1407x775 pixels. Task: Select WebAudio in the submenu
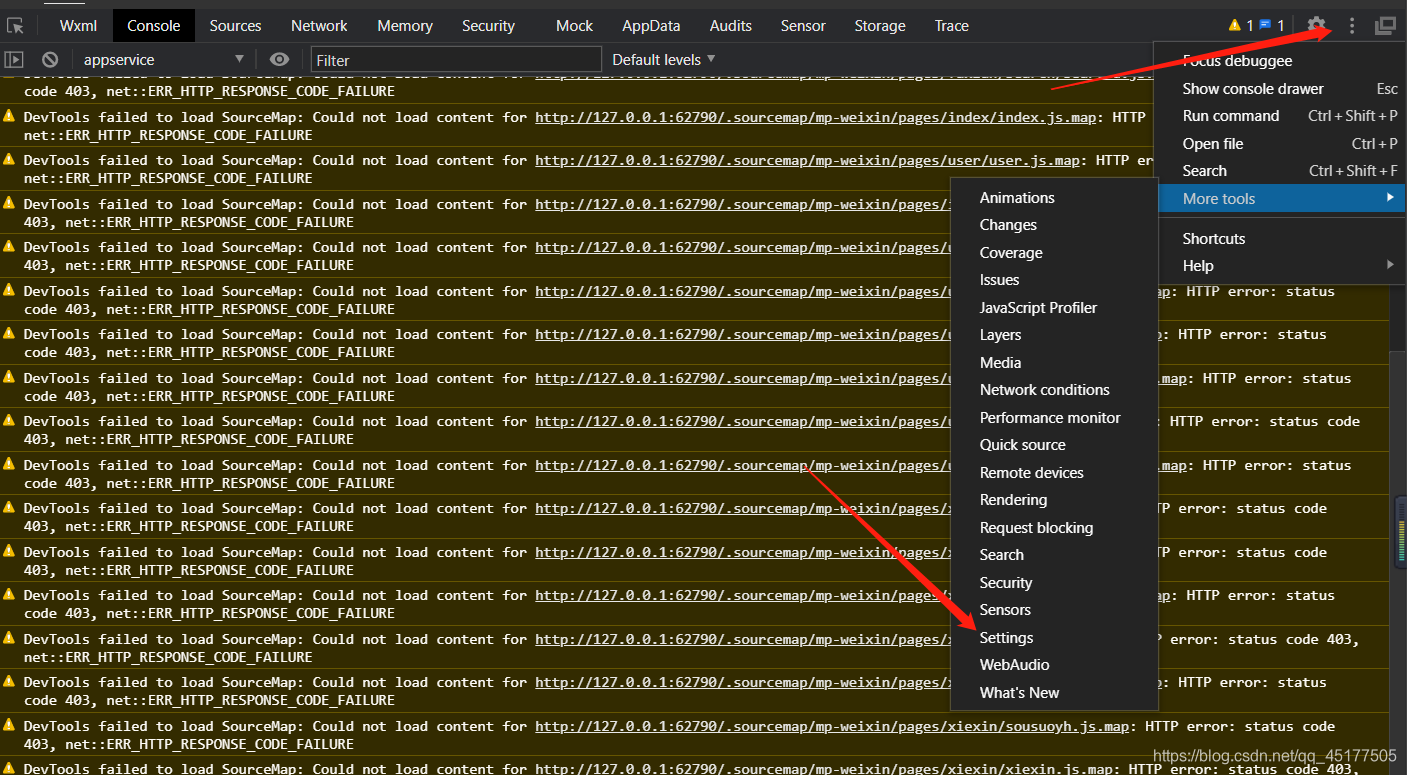1054,665
